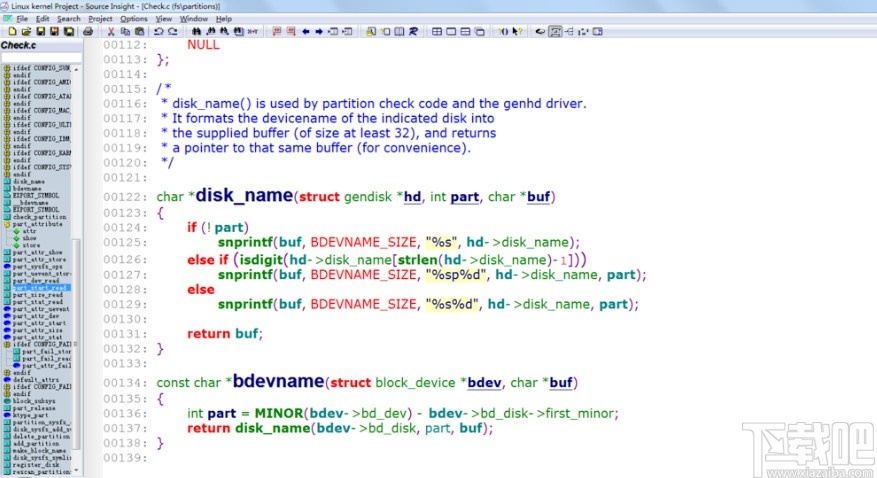Select part_size_read in symbol list
The height and width of the screenshot is (478, 877).
coord(37,295)
